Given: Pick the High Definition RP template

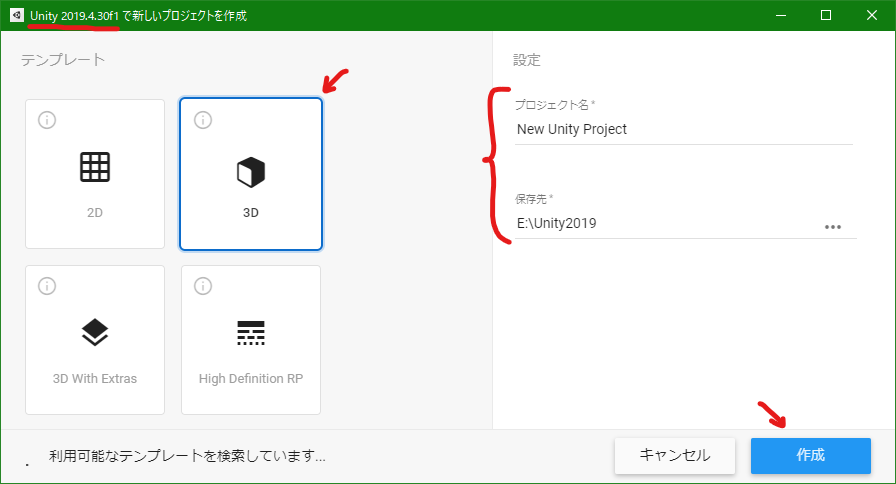Looking at the screenshot, I should pyautogui.click(x=251, y=340).
